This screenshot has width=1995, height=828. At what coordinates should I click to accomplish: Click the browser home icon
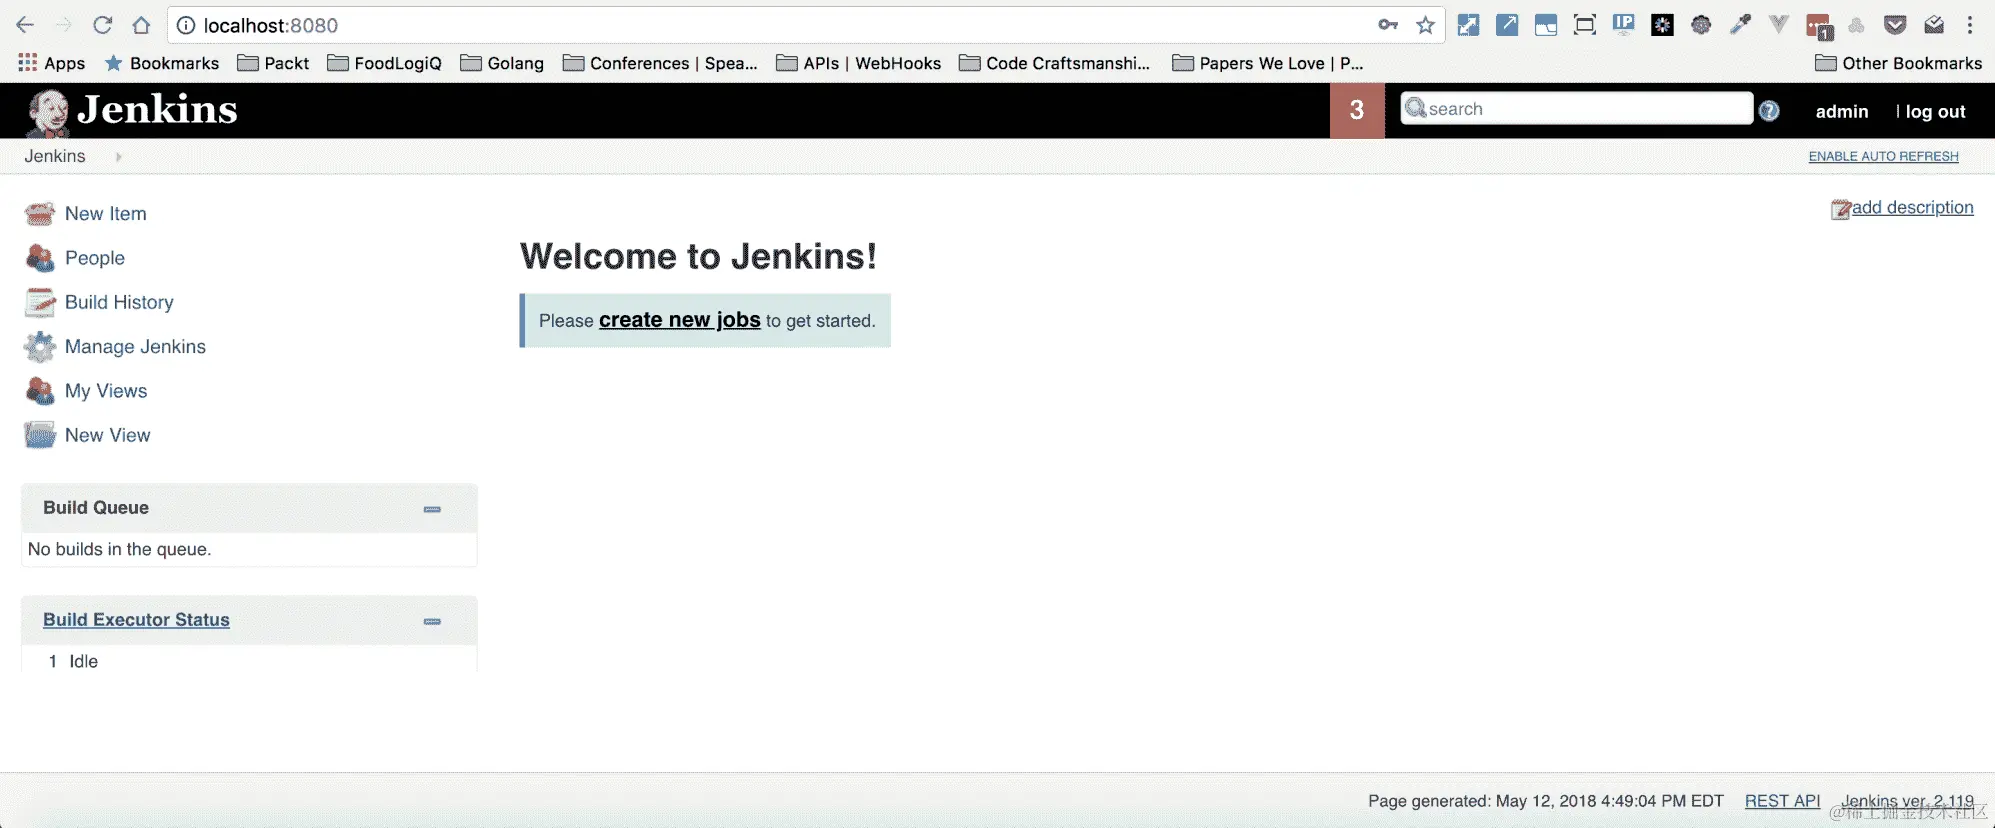[141, 25]
